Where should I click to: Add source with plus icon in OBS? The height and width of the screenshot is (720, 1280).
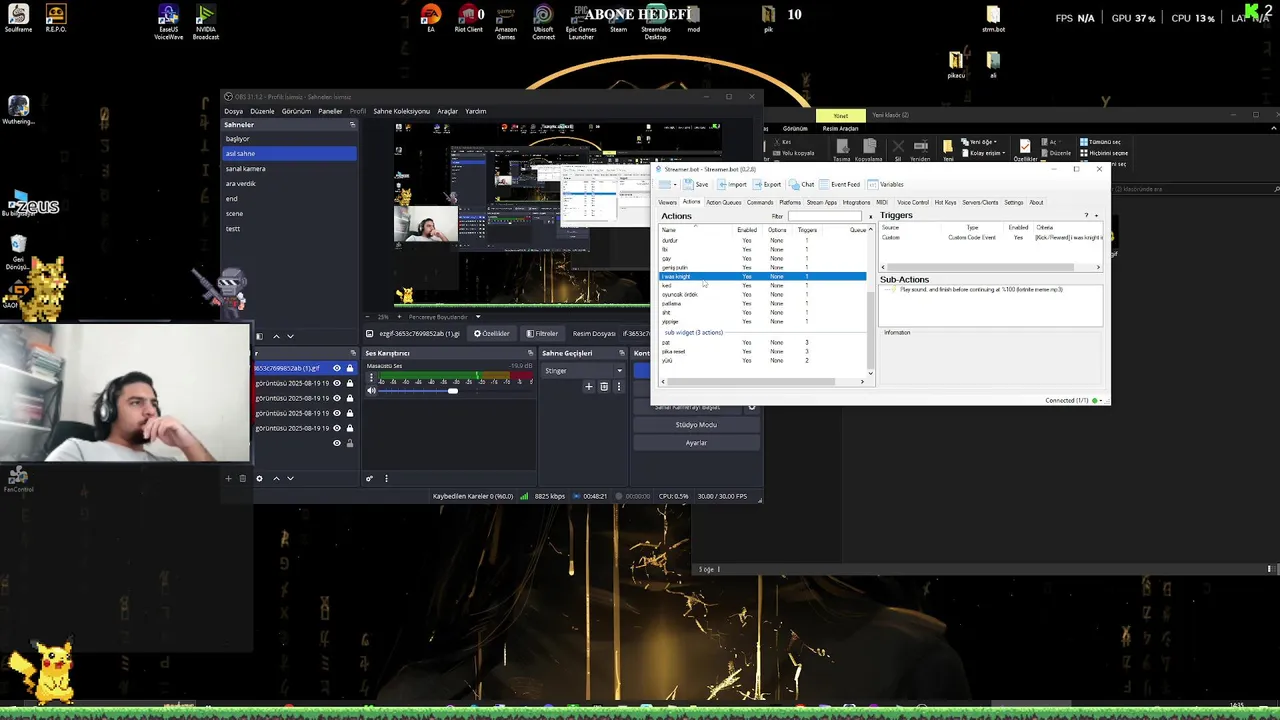(x=228, y=478)
